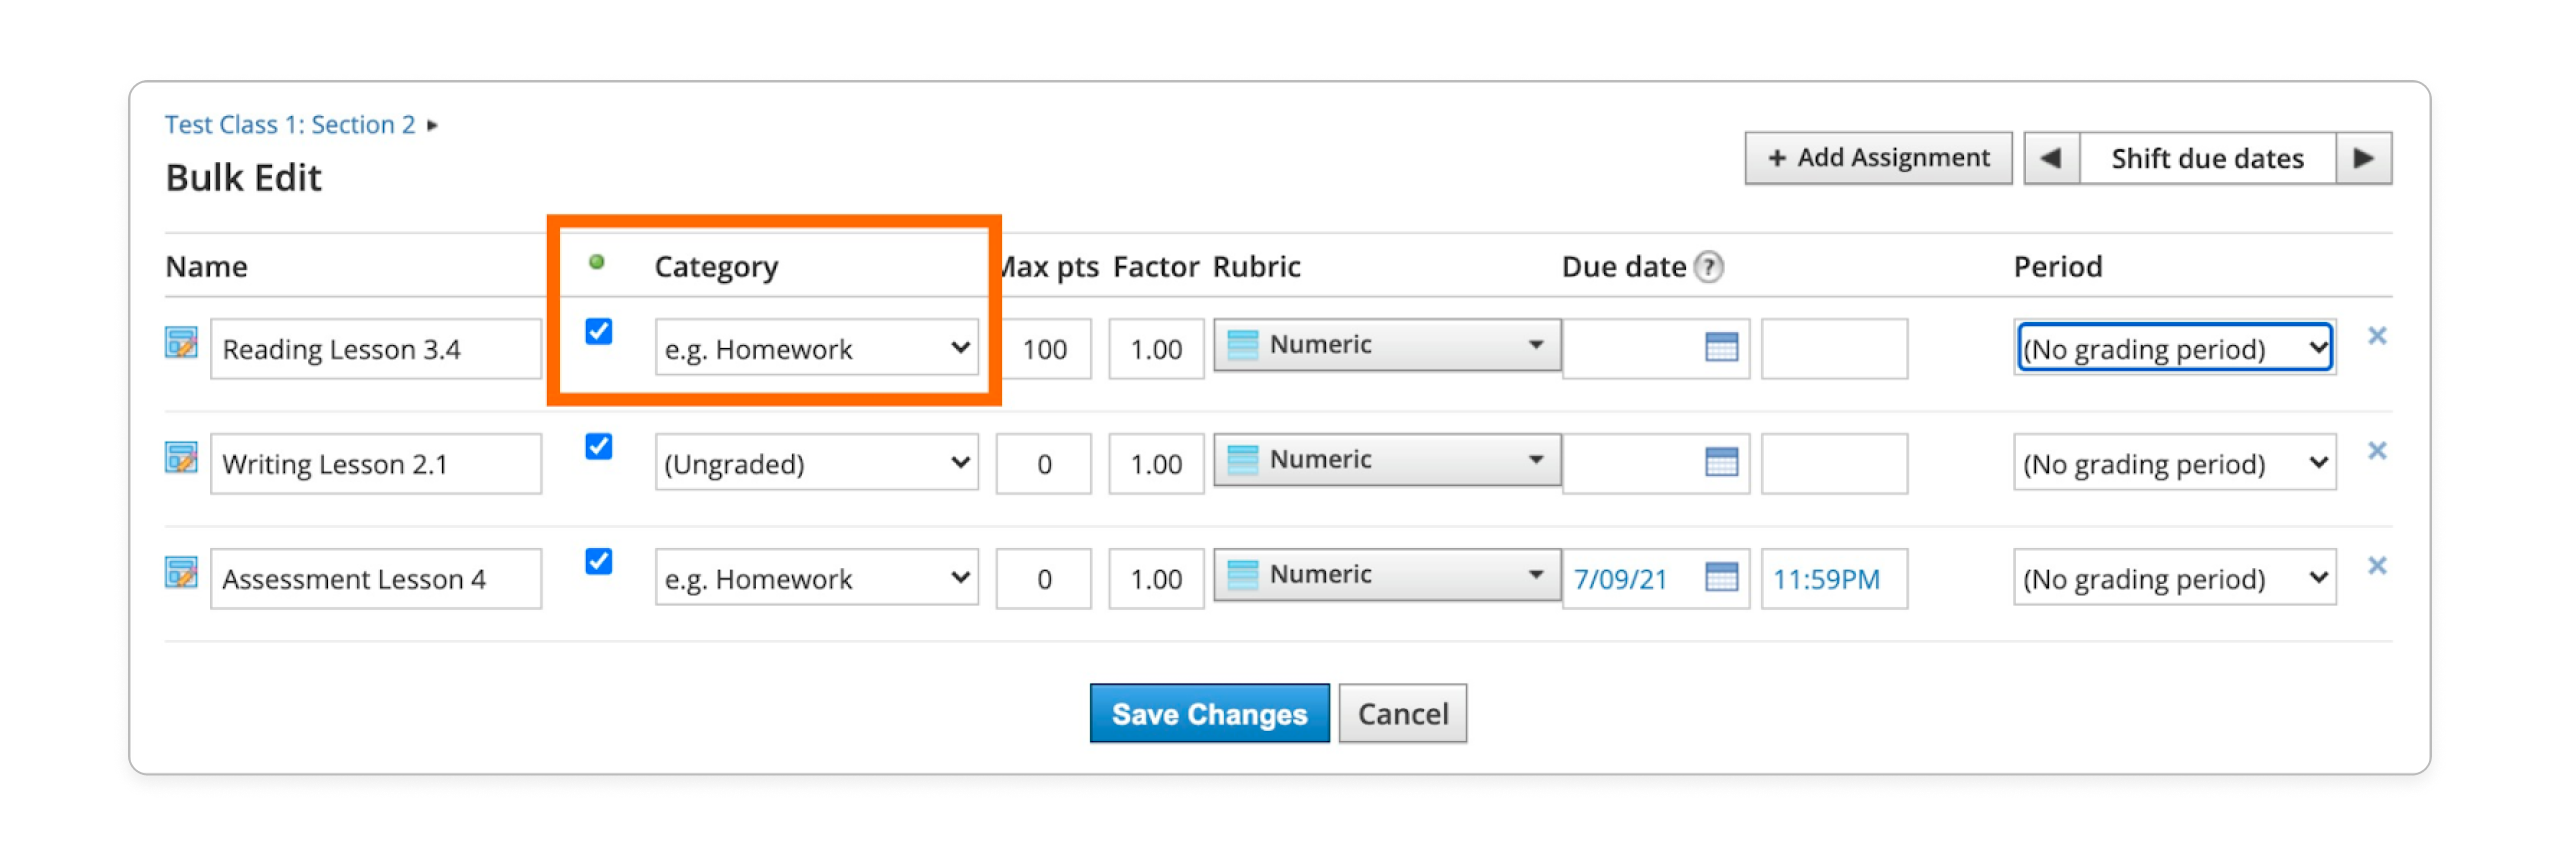Screen dimensions: 2560x856
Task: Remove the Writing Lesson 2.1 row
Action: [2378, 450]
